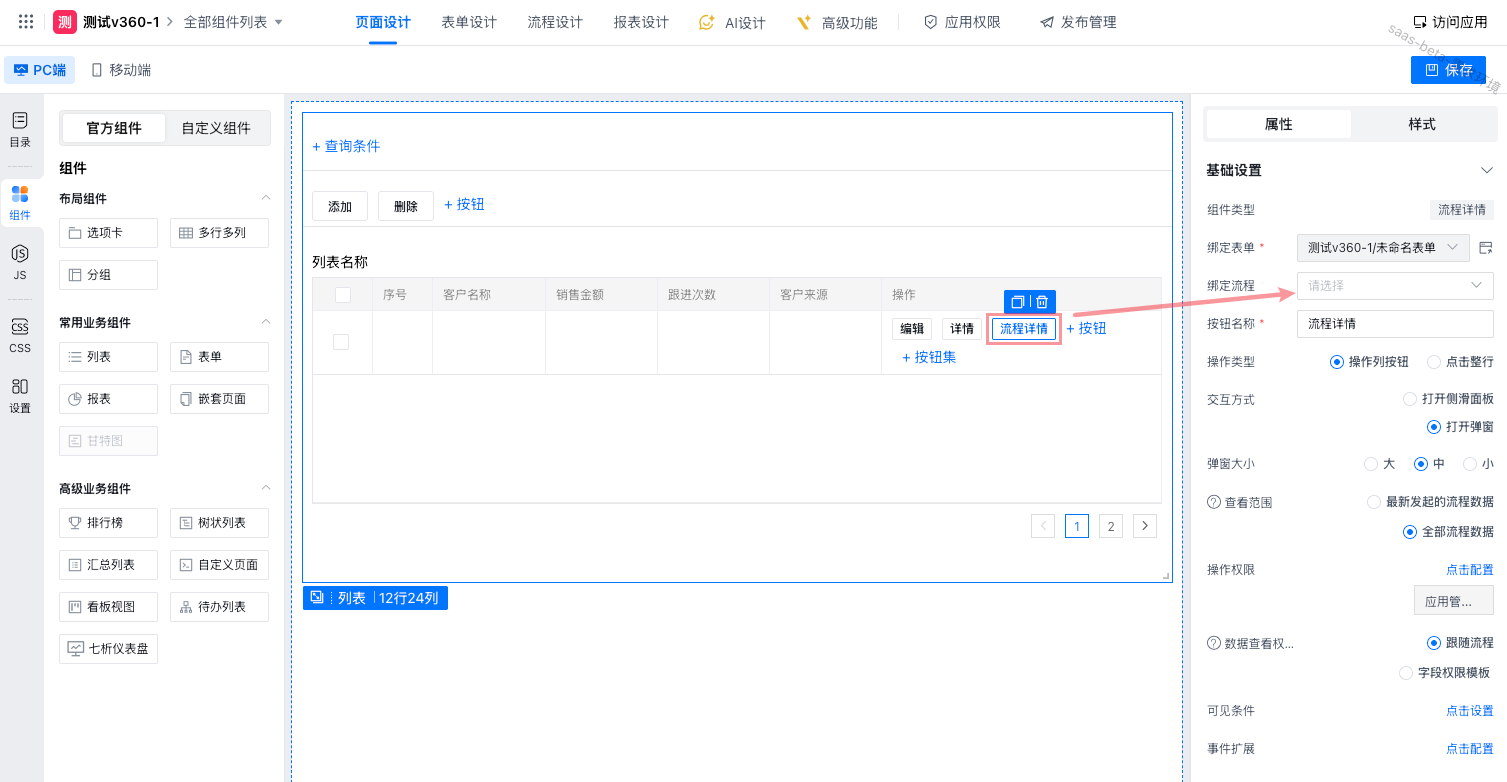Select the 点击整行 radio option
Image resolution: width=1507 pixels, height=782 pixels.
pyautogui.click(x=1433, y=362)
